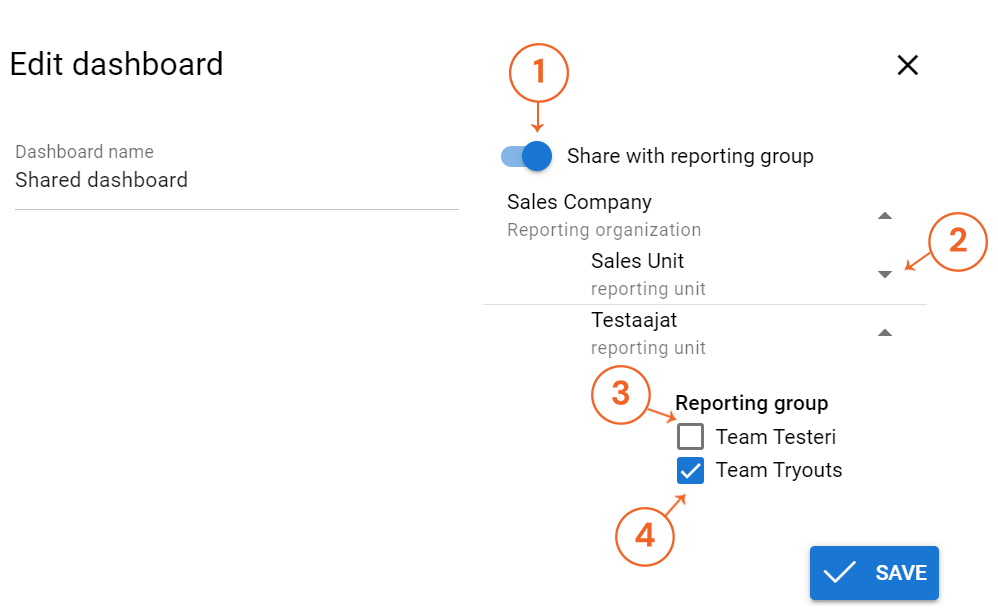Click the collapse triangle next to Sales Company
Image resolution: width=998 pixels, height=616 pixels.
(x=884, y=215)
